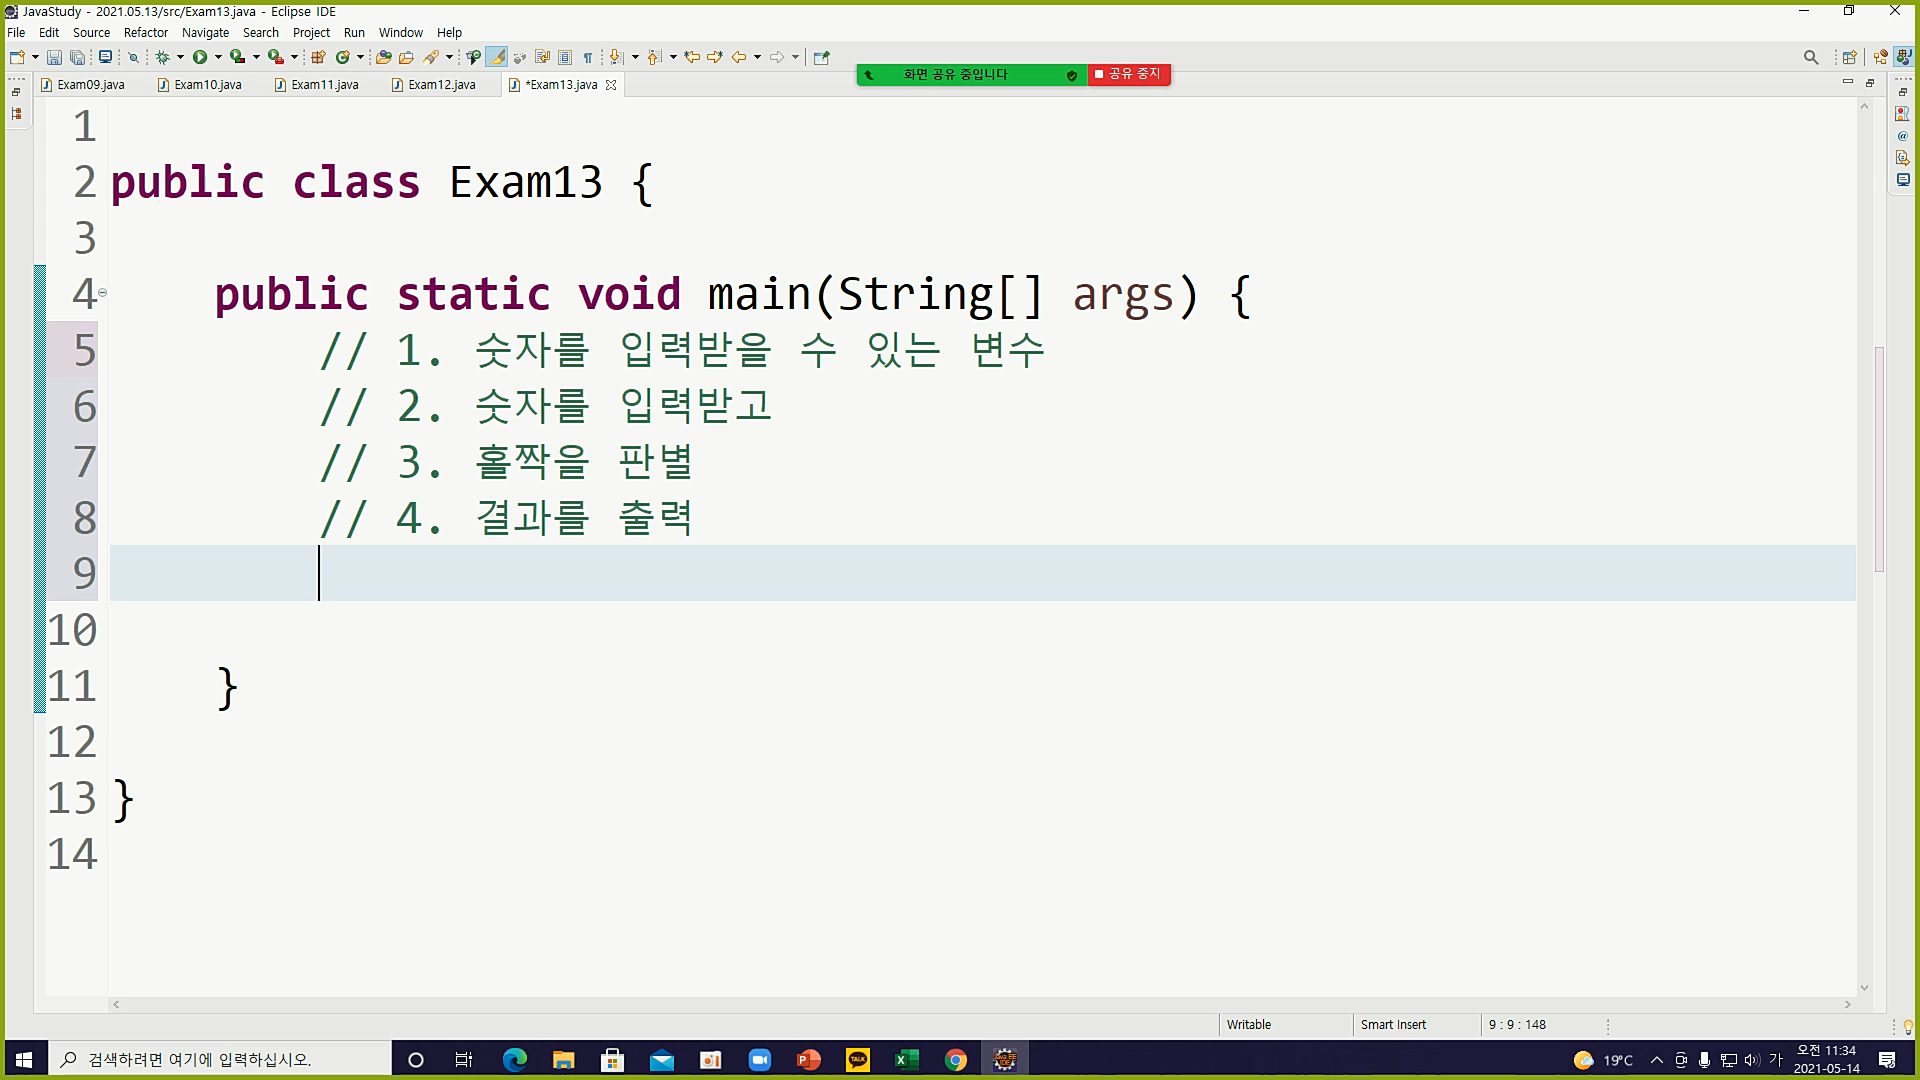Run the program with green Run button

tap(200, 58)
